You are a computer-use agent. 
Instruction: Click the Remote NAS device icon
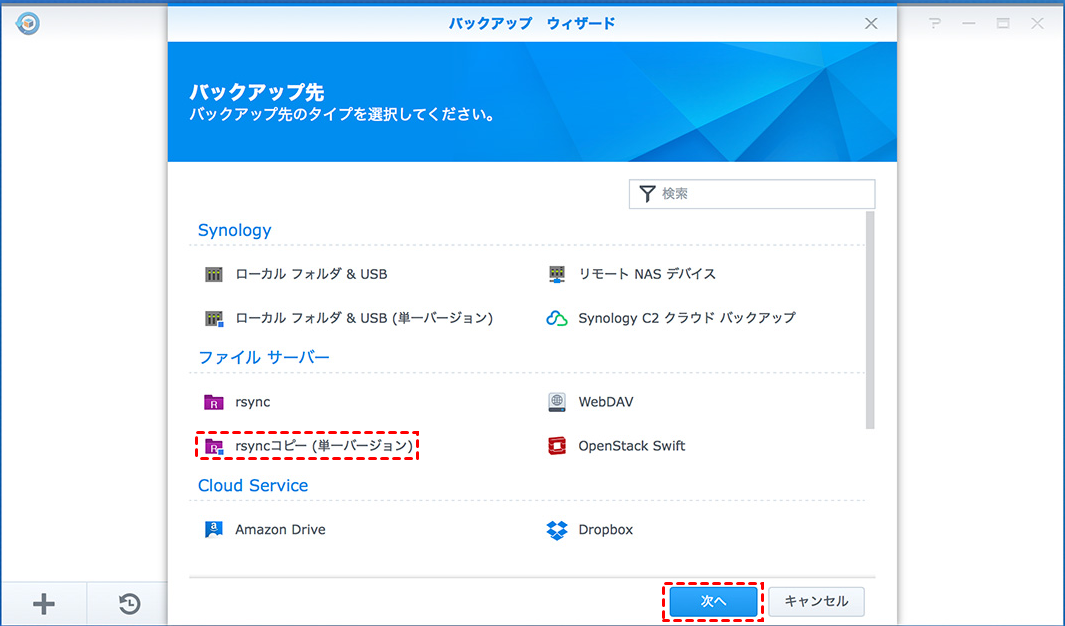557,274
